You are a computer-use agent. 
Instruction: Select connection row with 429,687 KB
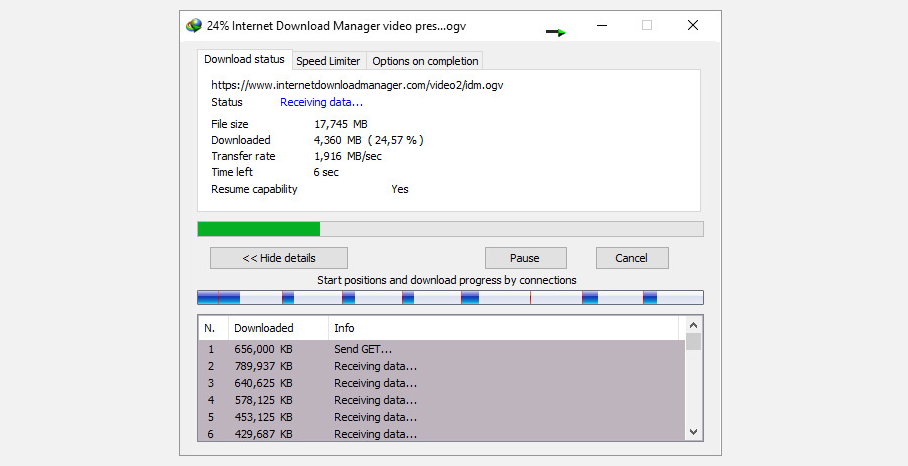pyautogui.click(x=442, y=434)
